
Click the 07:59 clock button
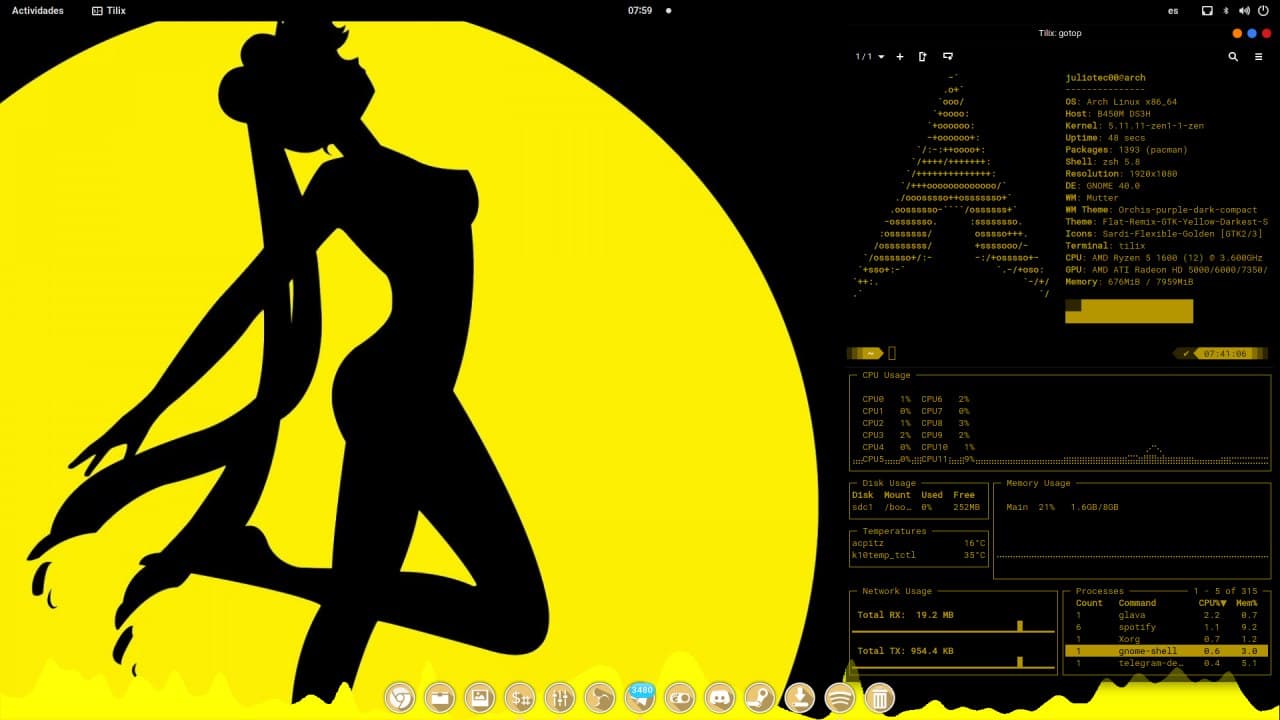click(640, 11)
